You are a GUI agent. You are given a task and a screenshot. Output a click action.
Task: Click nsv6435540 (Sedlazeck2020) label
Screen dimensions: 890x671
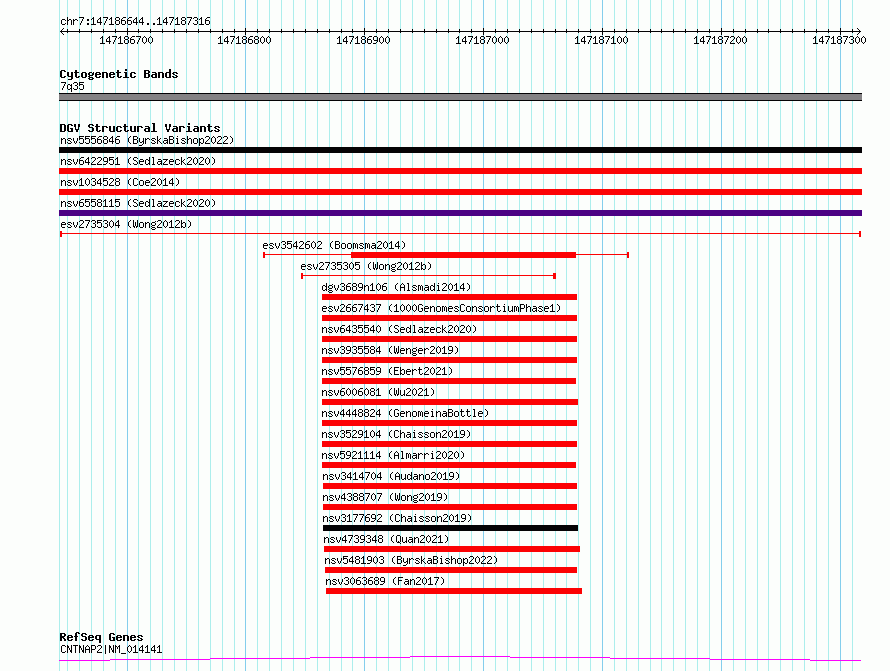click(399, 329)
